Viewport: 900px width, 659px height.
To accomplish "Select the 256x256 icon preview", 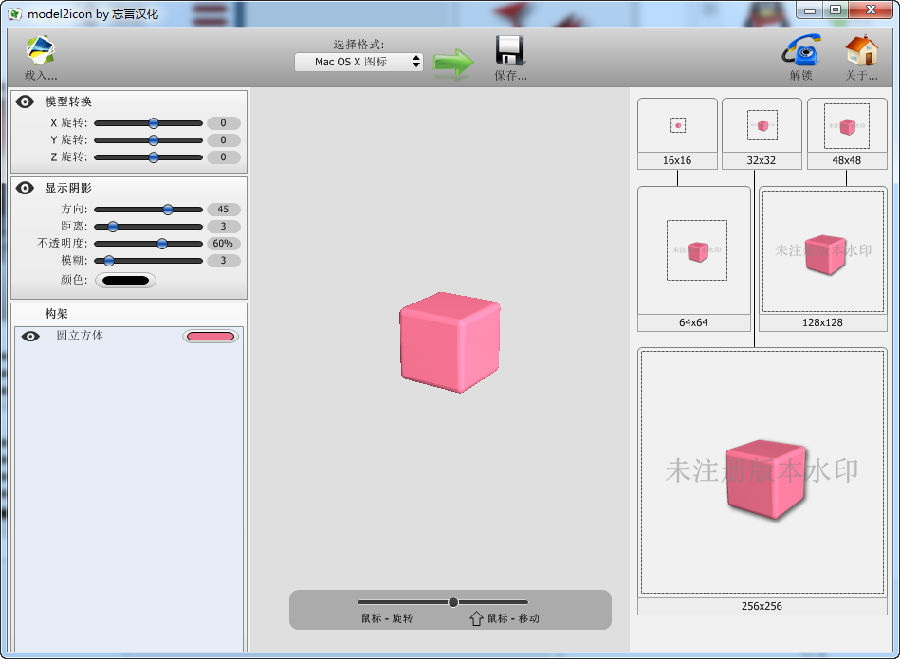I will coord(762,472).
